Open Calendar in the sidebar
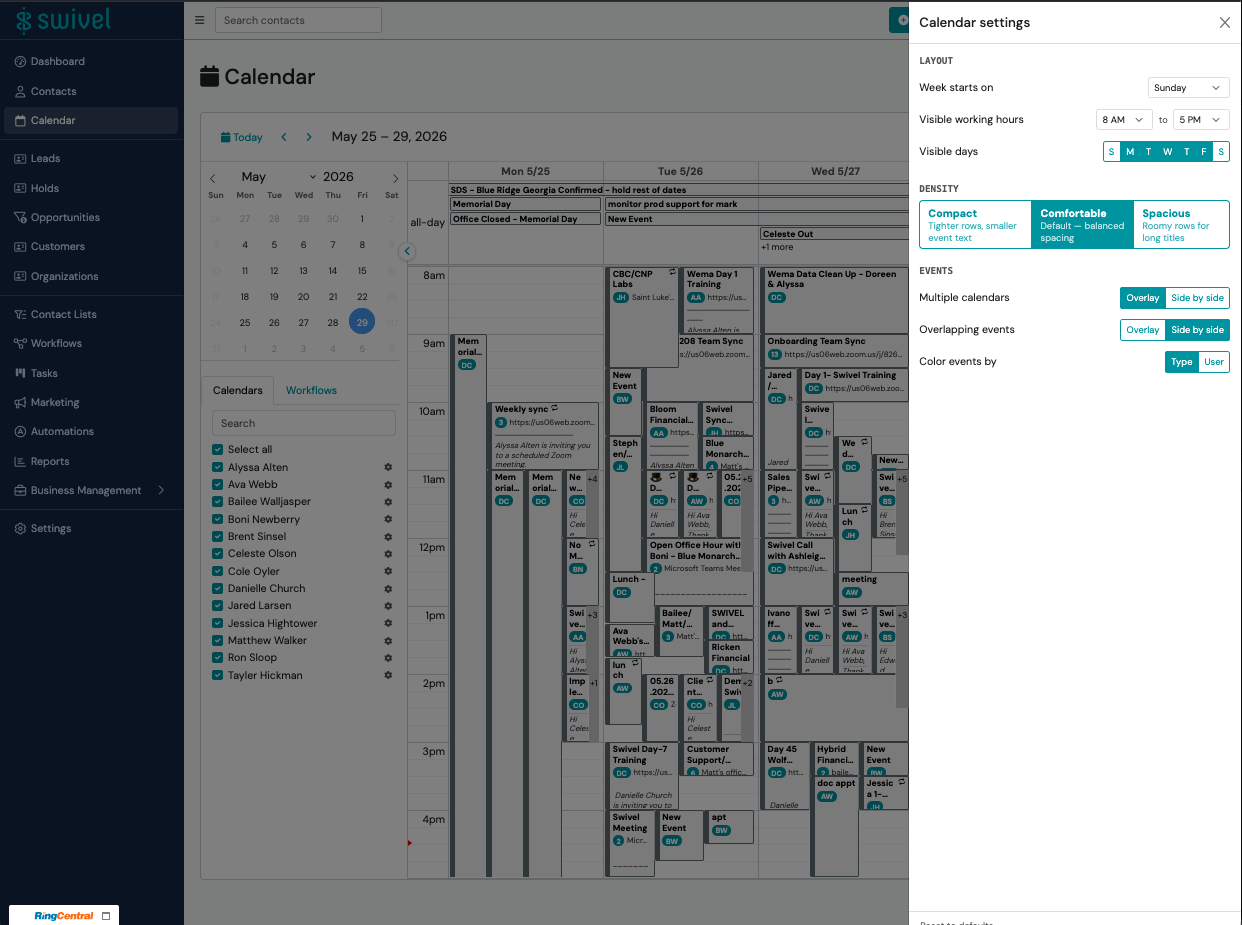The height and width of the screenshot is (925, 1242). 91,120
